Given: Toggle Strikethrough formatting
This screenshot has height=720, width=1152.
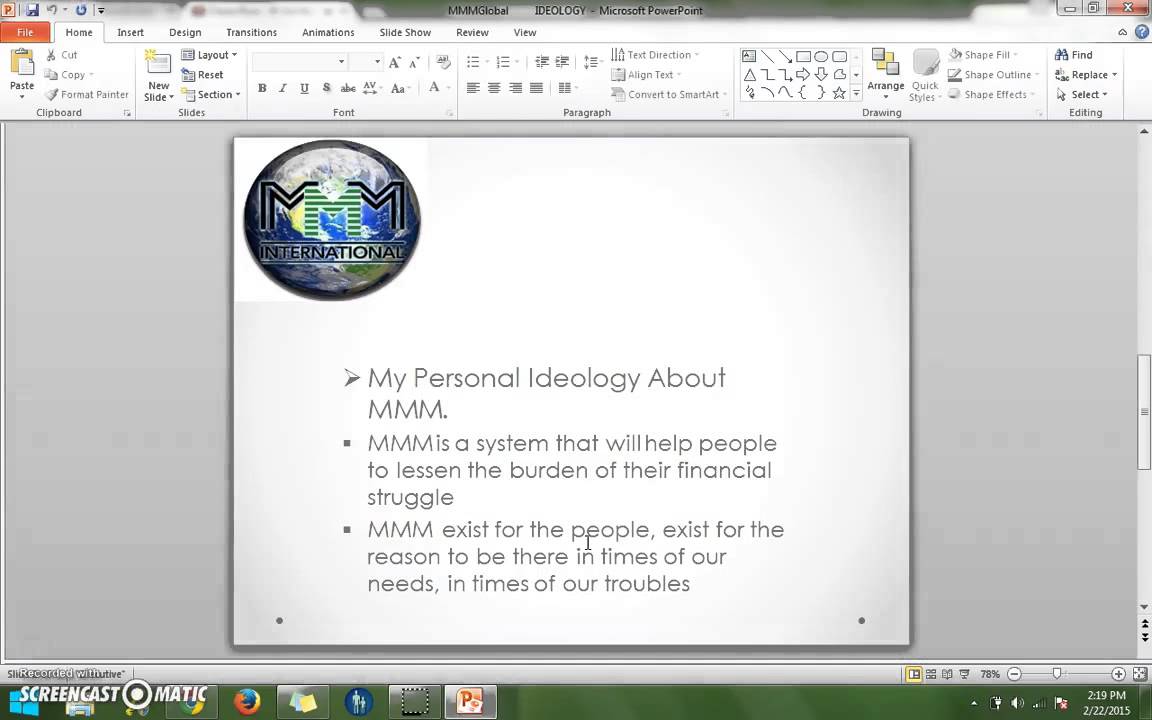Looking at the screenshot, I should pos(348,88).
